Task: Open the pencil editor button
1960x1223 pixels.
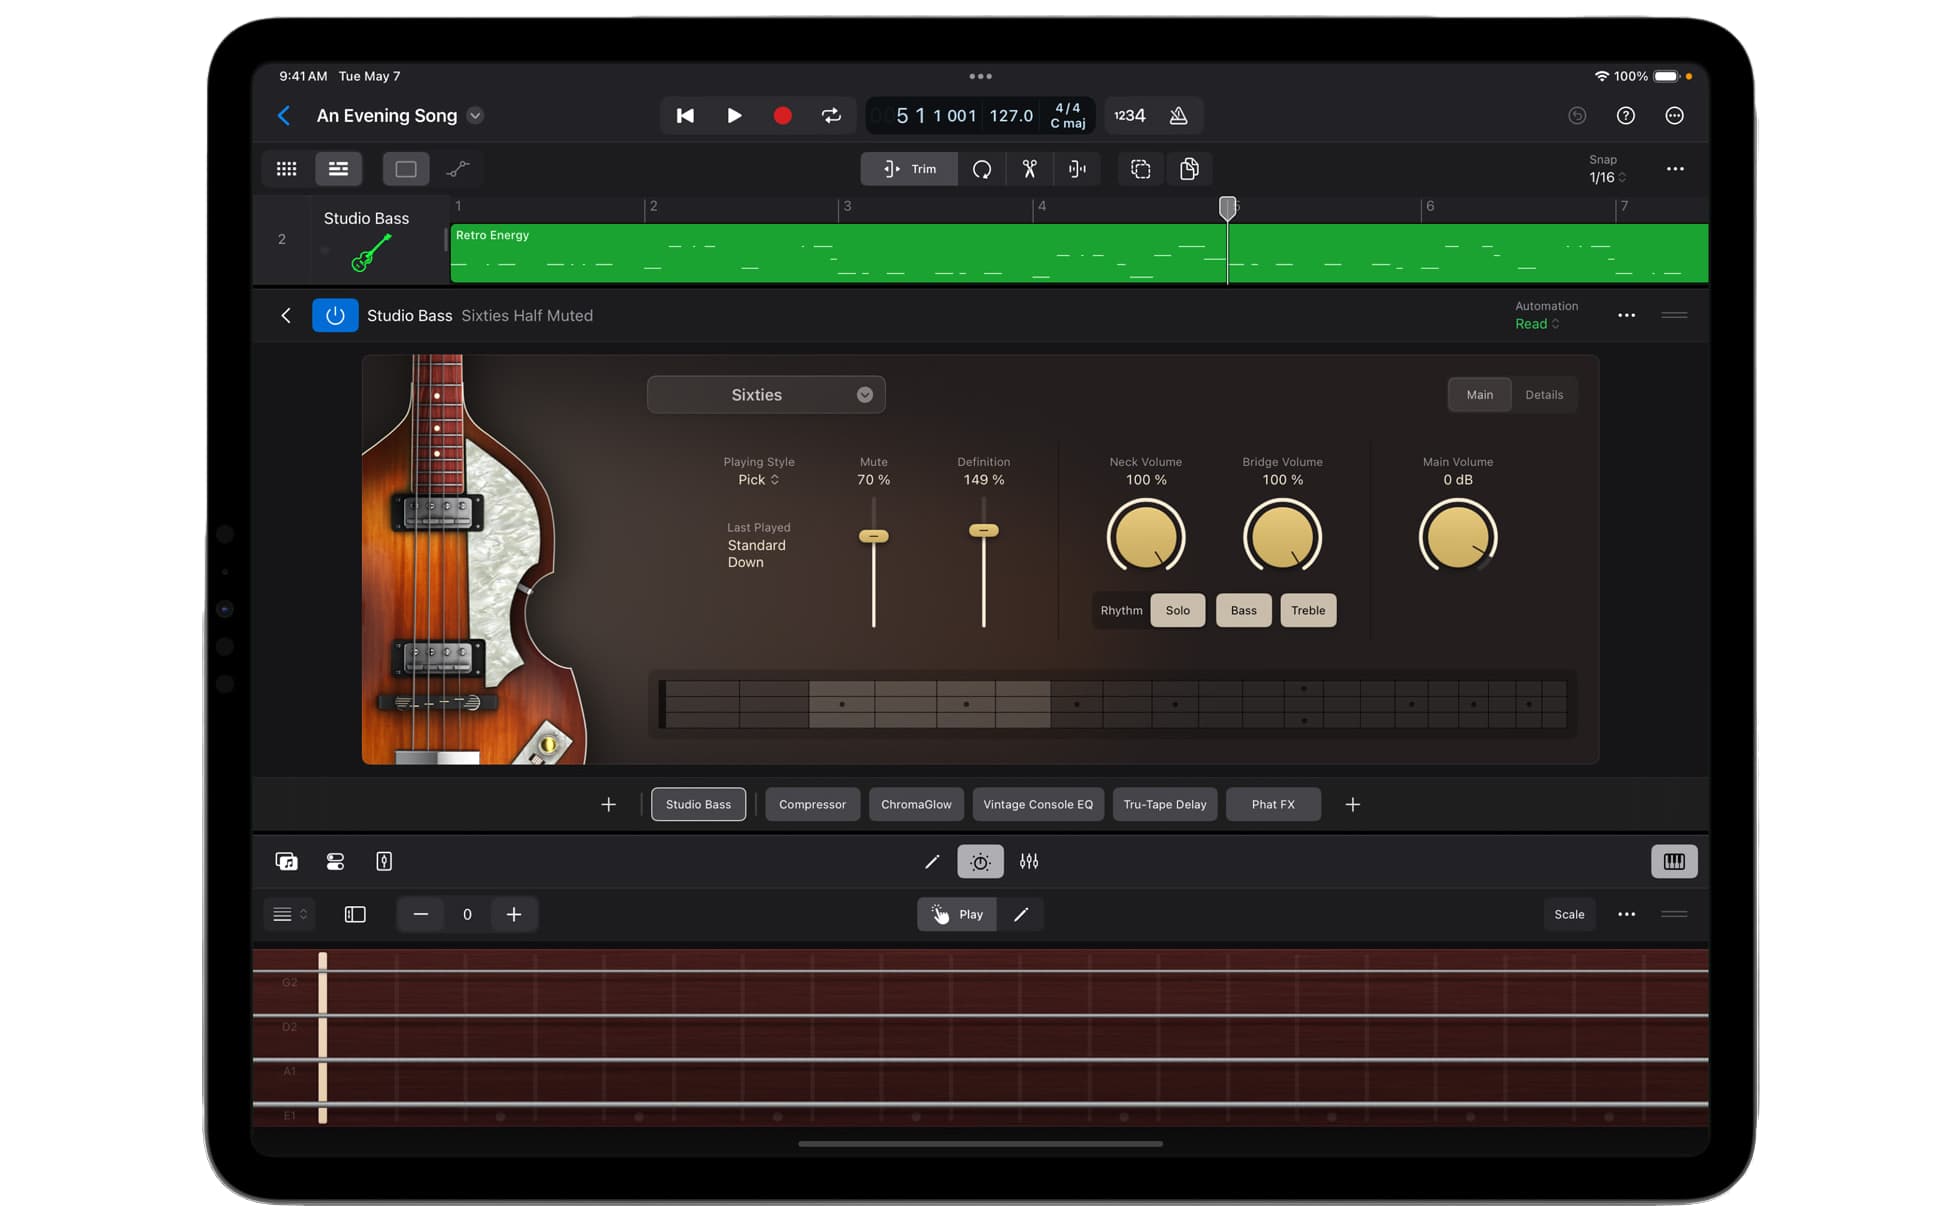Action: [932, 862]
